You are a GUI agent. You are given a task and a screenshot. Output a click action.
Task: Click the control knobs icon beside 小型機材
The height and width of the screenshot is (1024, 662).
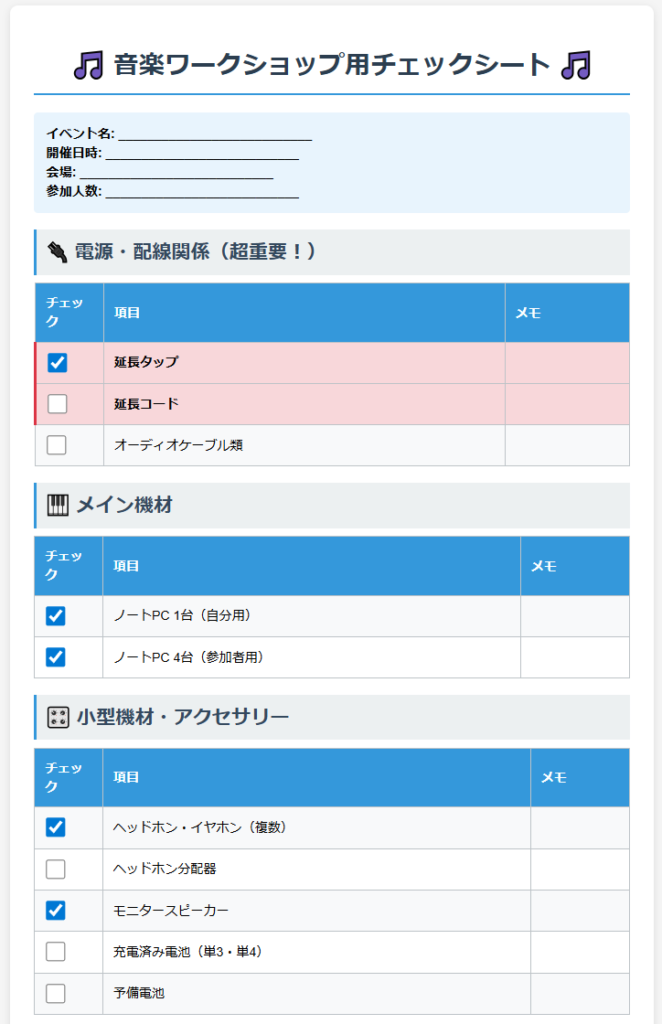(58, 717)
